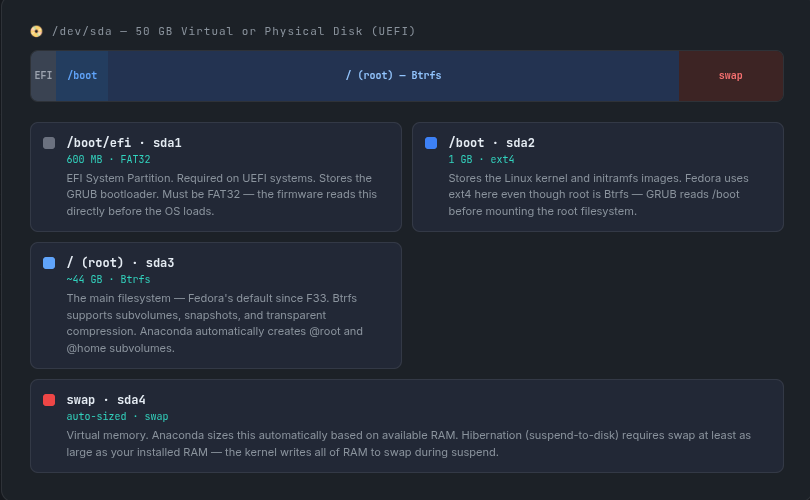Select the EFI segment in disk bar
The height and width of the screenshot is (500, 810).
point(43,76)
